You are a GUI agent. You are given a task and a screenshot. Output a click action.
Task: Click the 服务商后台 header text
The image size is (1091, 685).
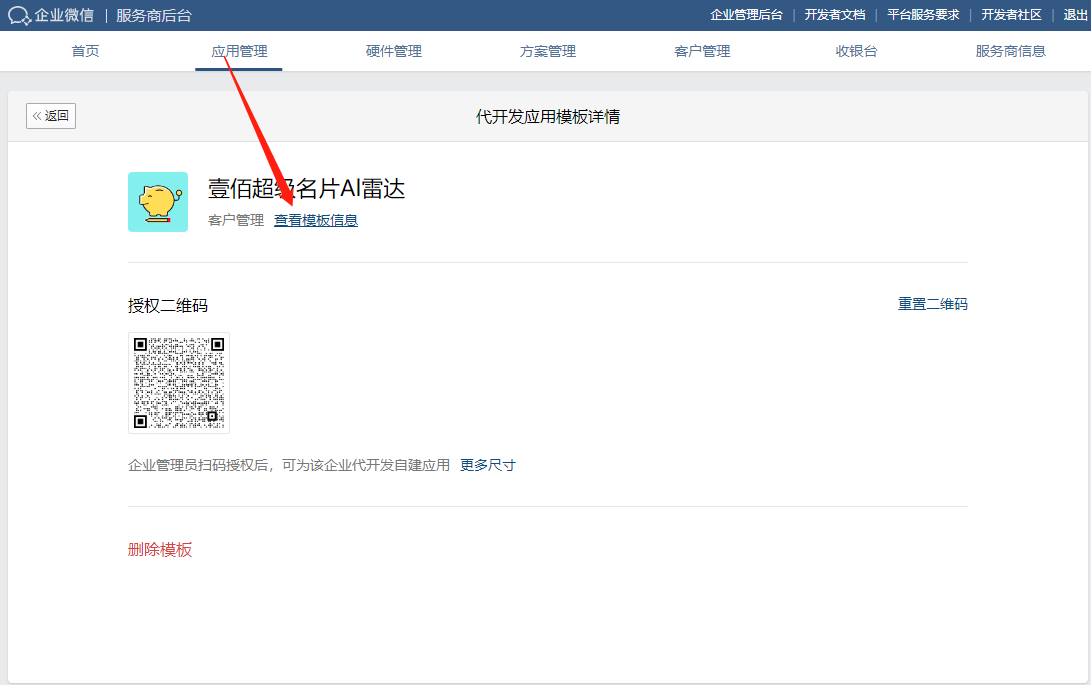(154, 15)
